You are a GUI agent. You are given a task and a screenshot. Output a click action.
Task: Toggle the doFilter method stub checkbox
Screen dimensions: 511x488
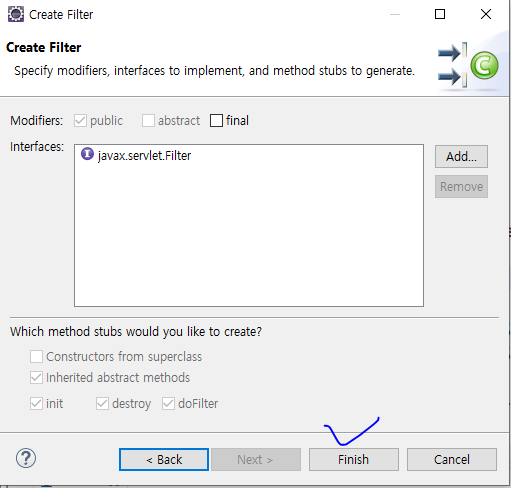click(x=168, y=404)
